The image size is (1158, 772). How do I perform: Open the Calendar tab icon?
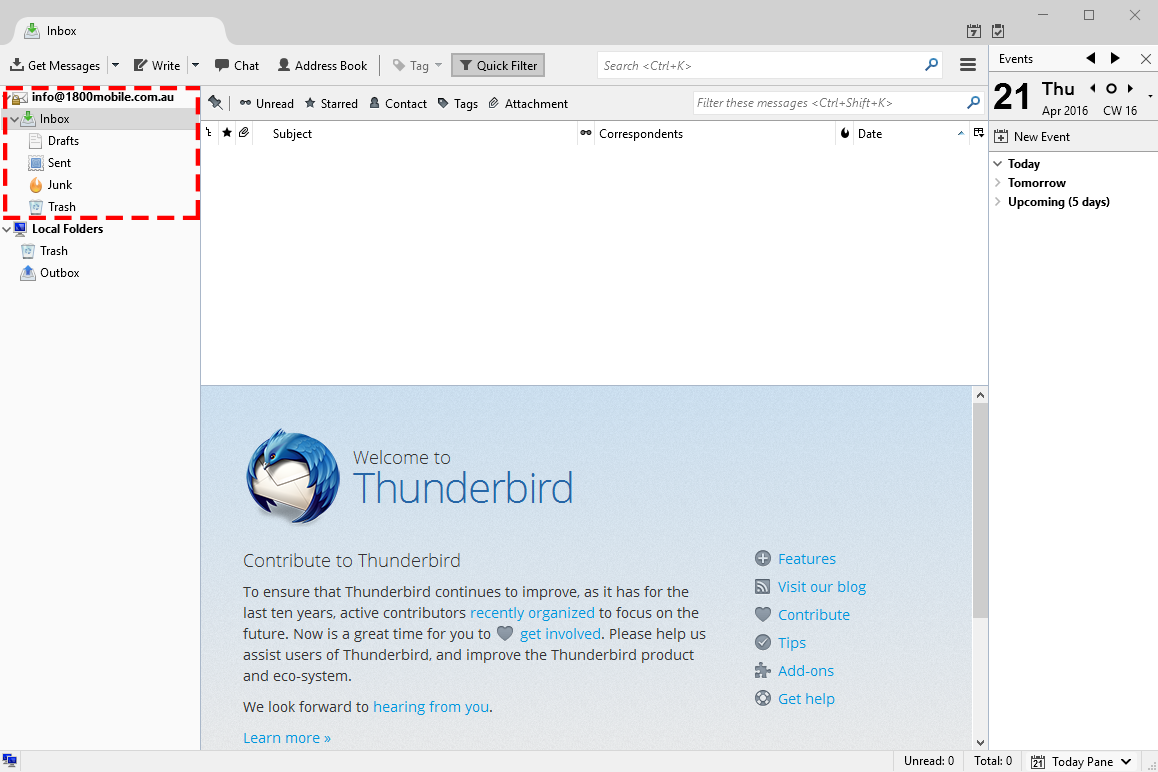(x=974, y=31)
